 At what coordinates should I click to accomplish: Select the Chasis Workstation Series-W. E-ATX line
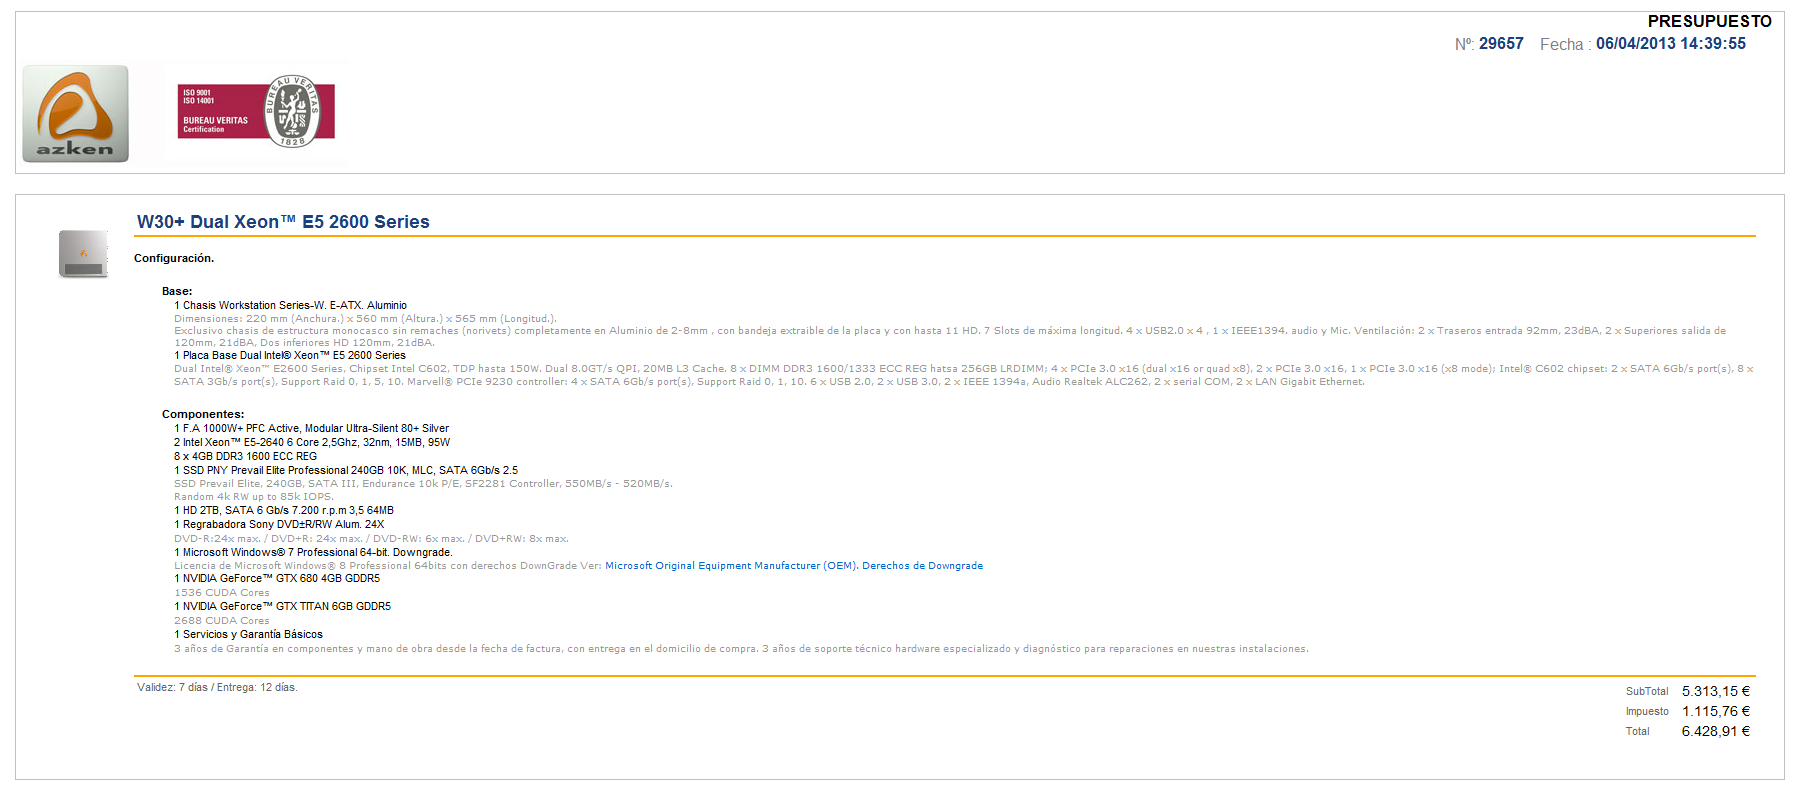pyautogui.click(x=290, y=306)
